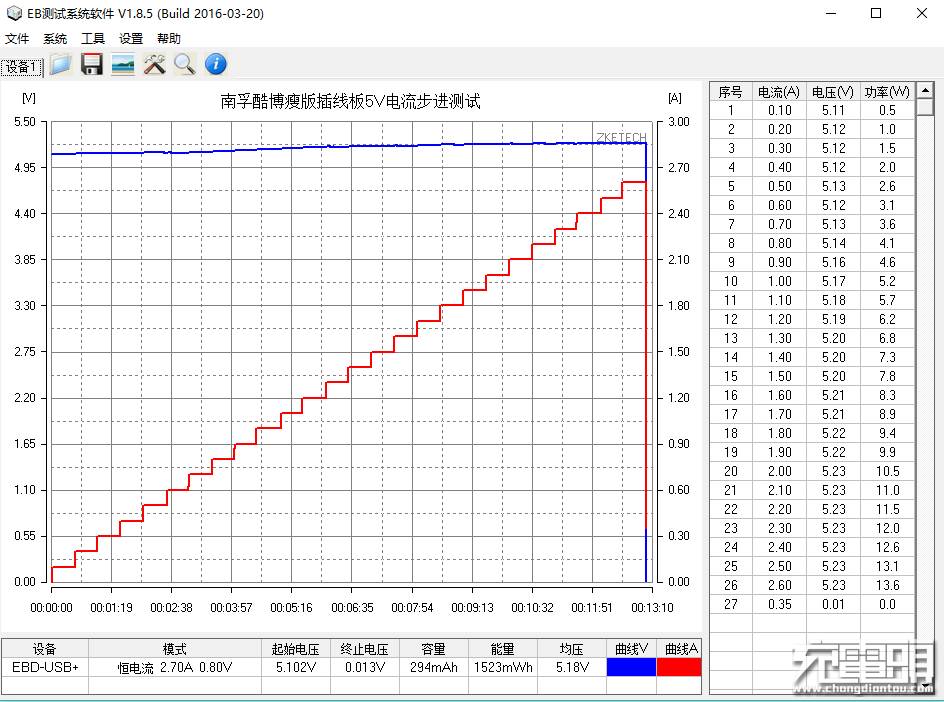Click the open folder toolbar icon
This screenshot has height=702, width=944.
(x=61, y=64)
